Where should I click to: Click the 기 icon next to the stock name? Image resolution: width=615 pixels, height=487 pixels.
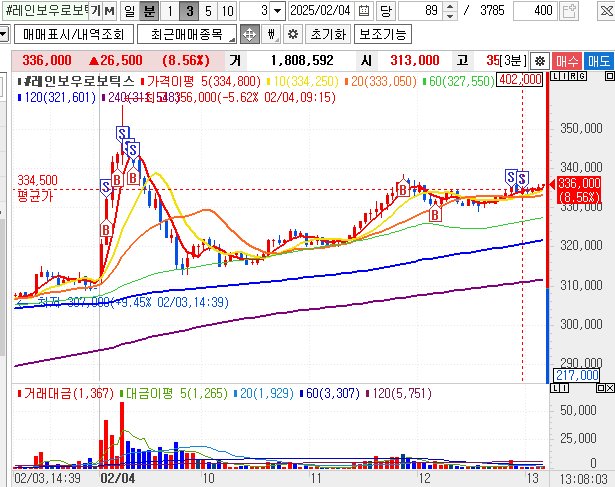click(x=96, y=11)
